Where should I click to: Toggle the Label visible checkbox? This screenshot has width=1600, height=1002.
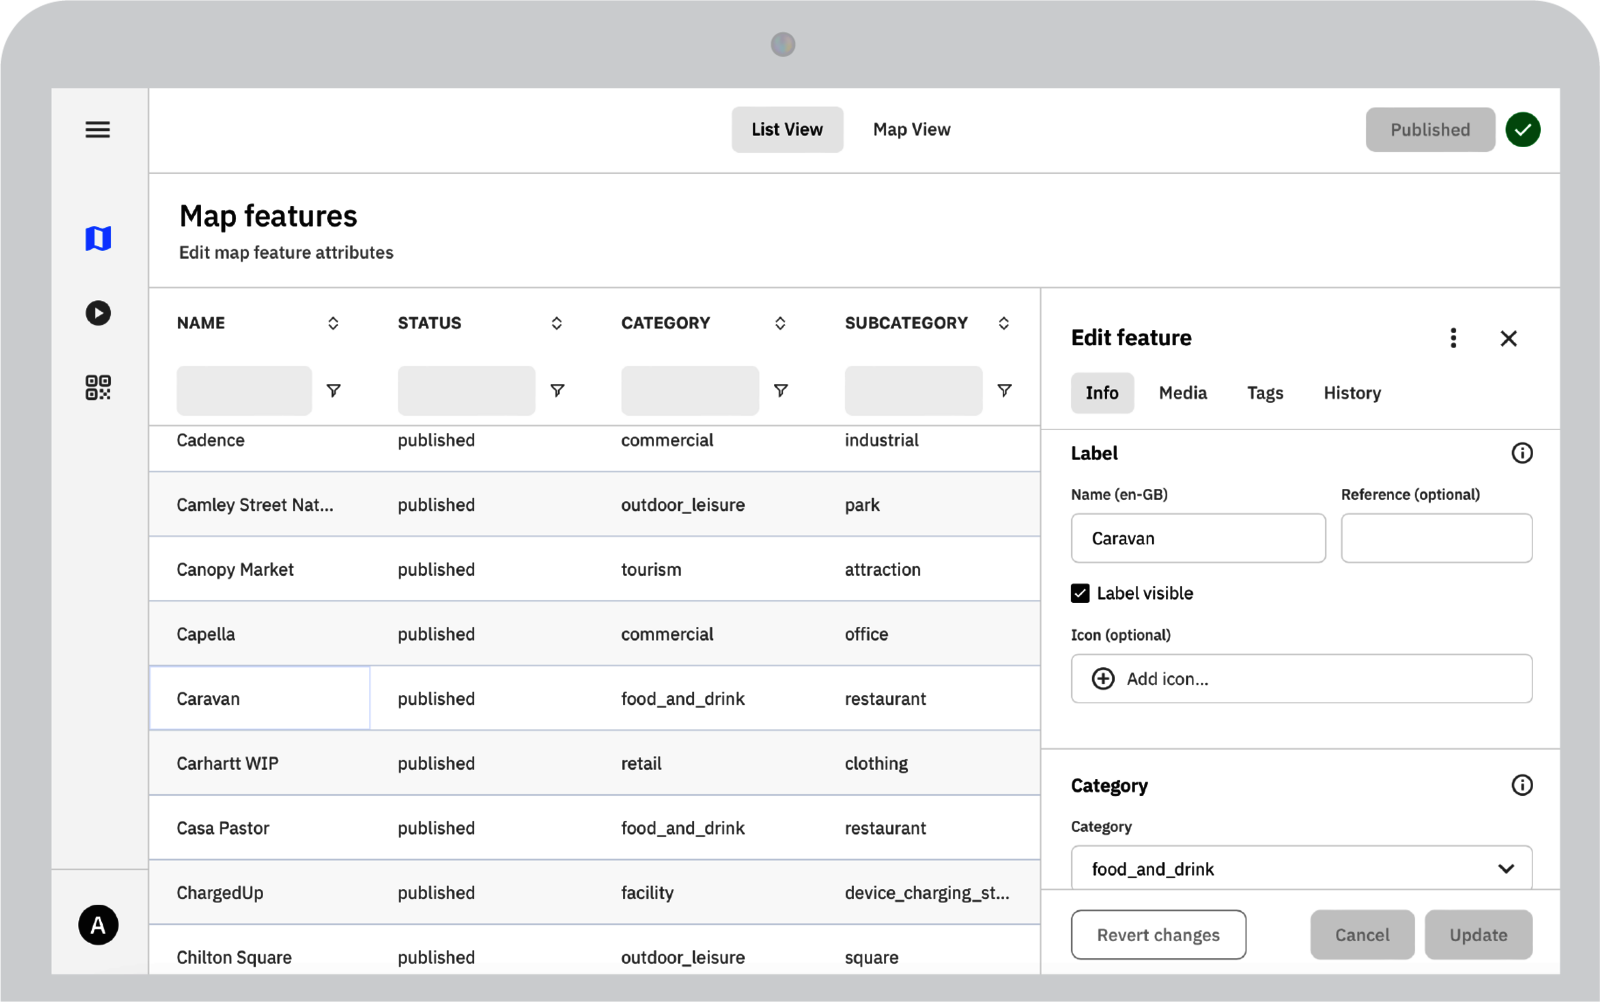[1080, 593]
